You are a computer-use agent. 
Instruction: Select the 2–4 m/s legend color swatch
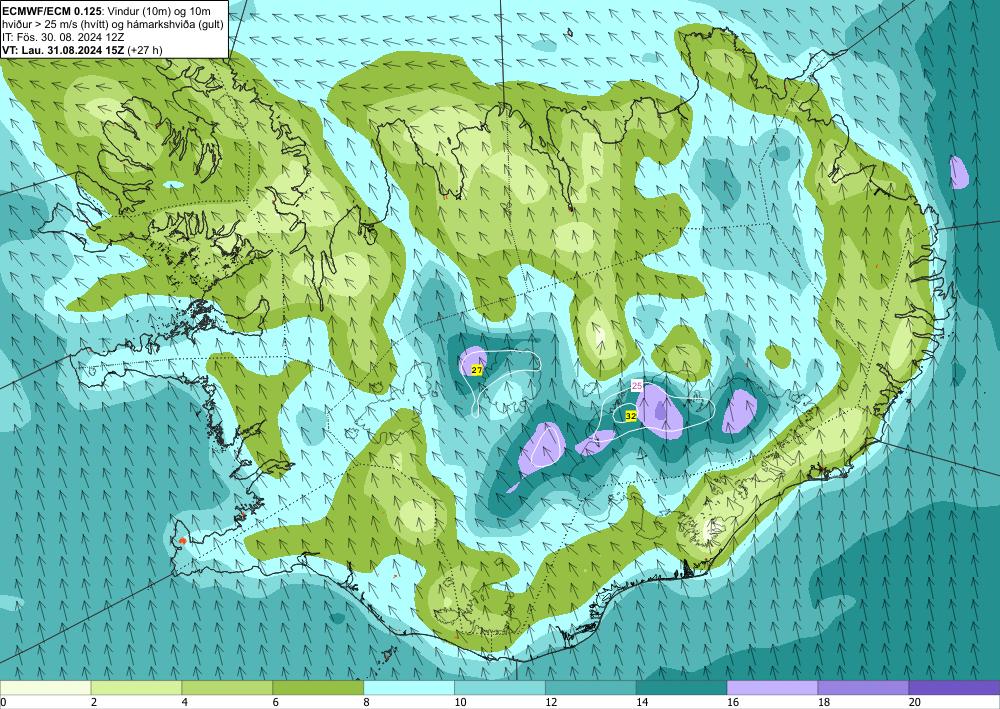coord(136,688)
